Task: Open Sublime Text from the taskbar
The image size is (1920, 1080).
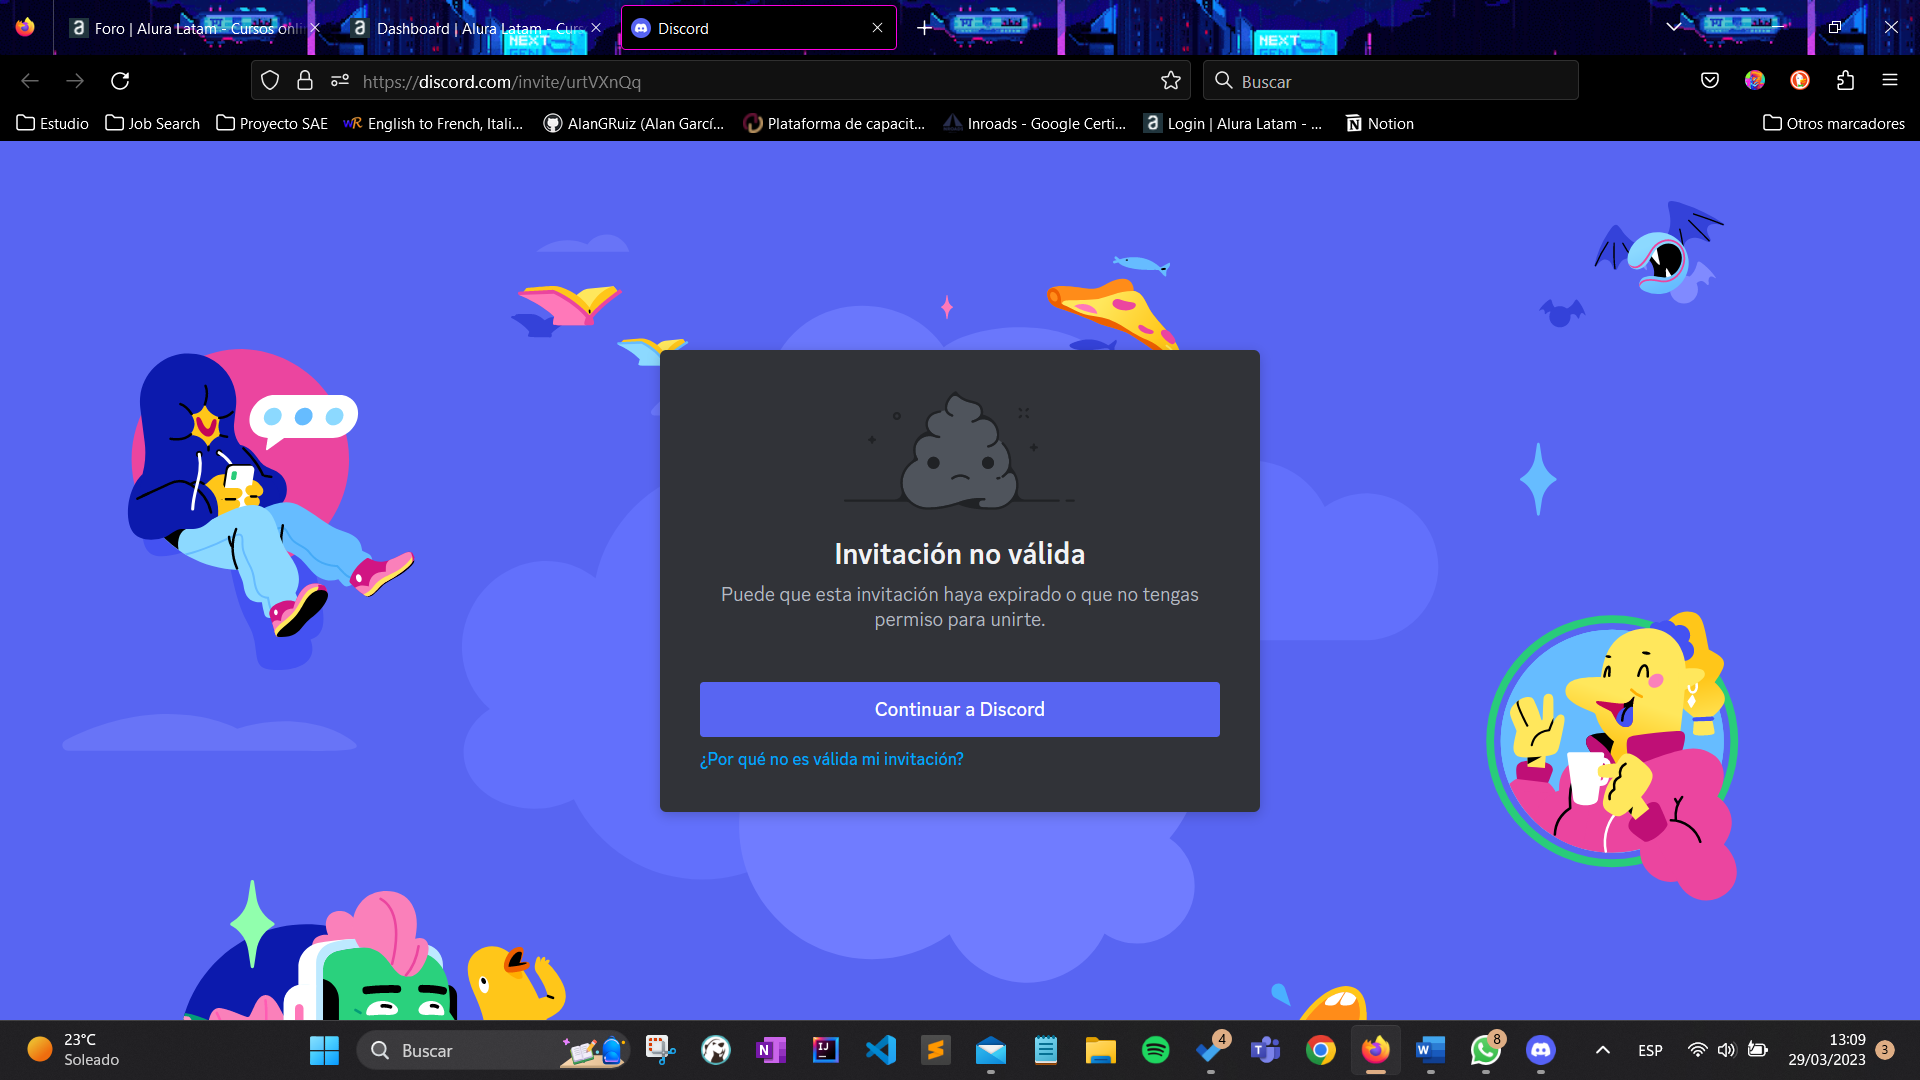Action: (x=936, y=1050)
